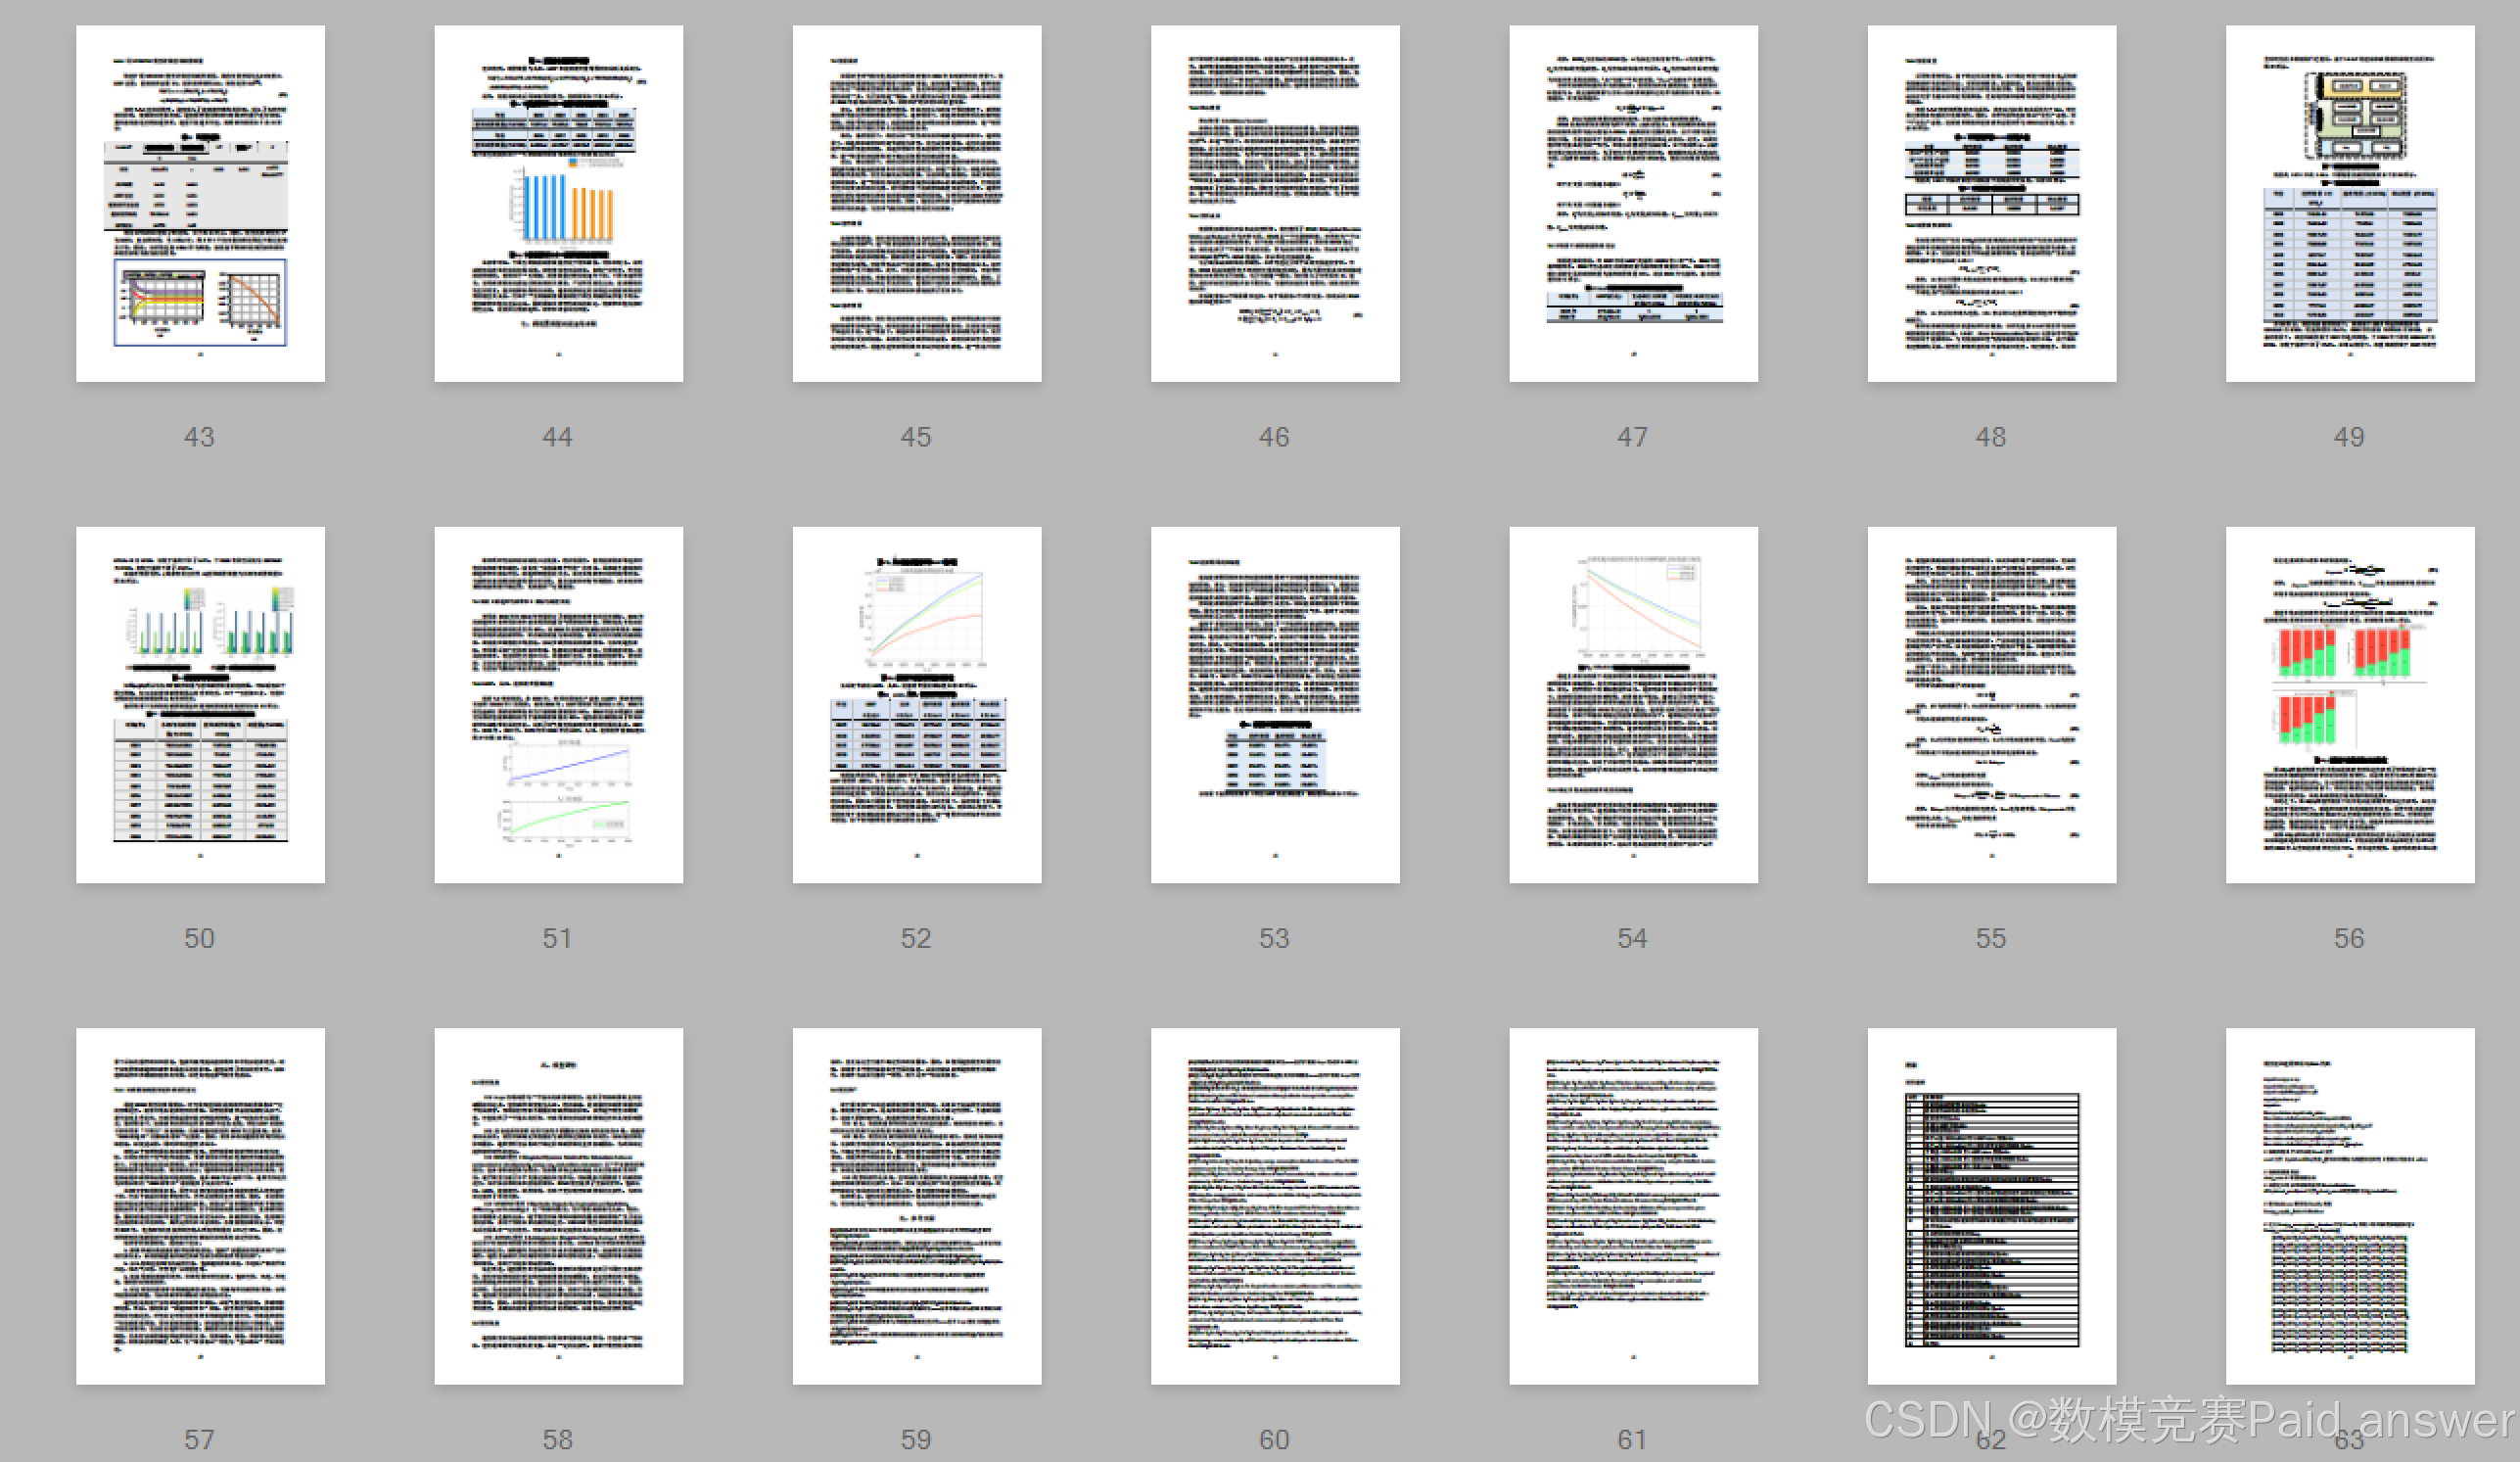Click page 55 thumbnail
The height and width of the screenshot is (1462, 2520).
click(x=1991, y=704)
